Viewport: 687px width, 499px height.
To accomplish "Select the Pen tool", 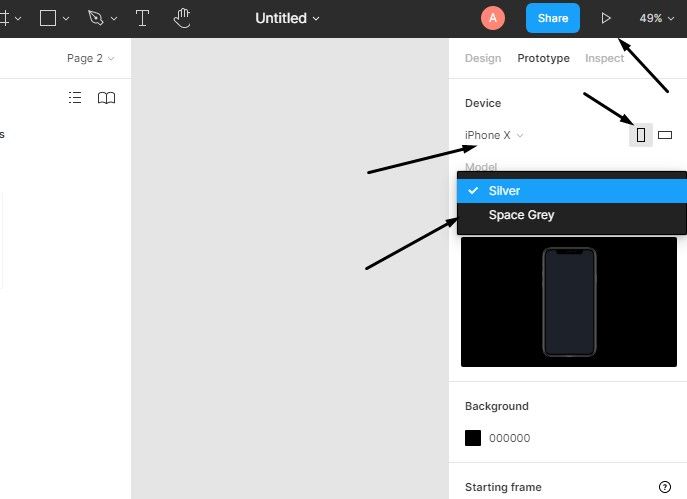I will coord(96,18).
